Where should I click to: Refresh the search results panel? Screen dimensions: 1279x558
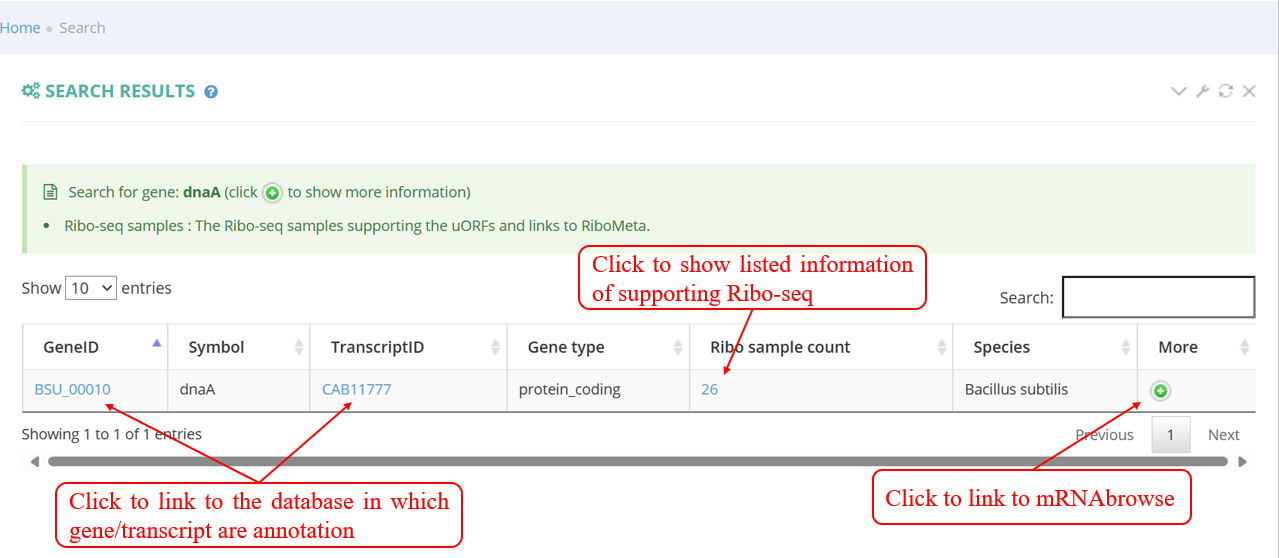(1226, 91)
